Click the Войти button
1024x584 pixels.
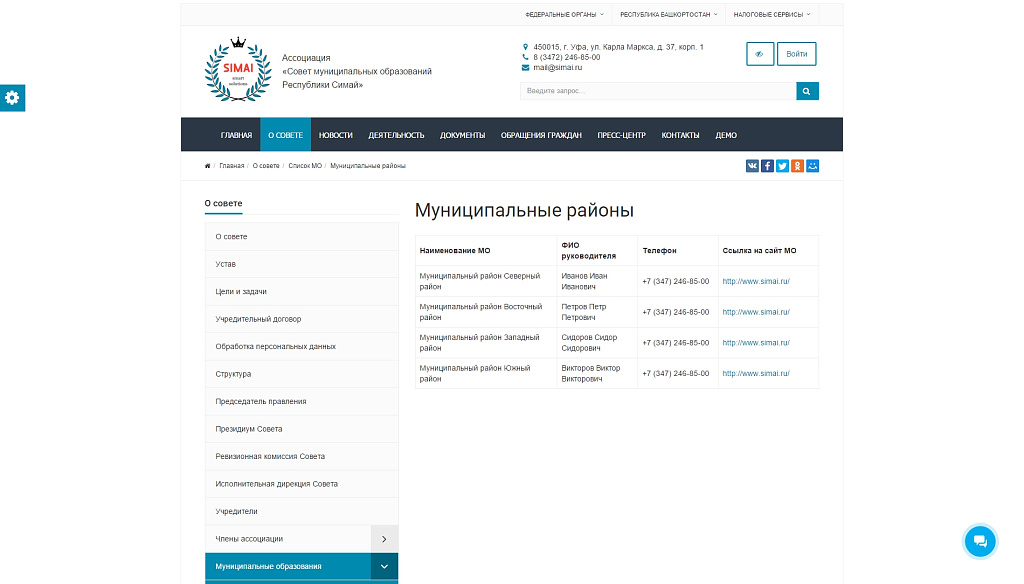(x=796, y=53)
